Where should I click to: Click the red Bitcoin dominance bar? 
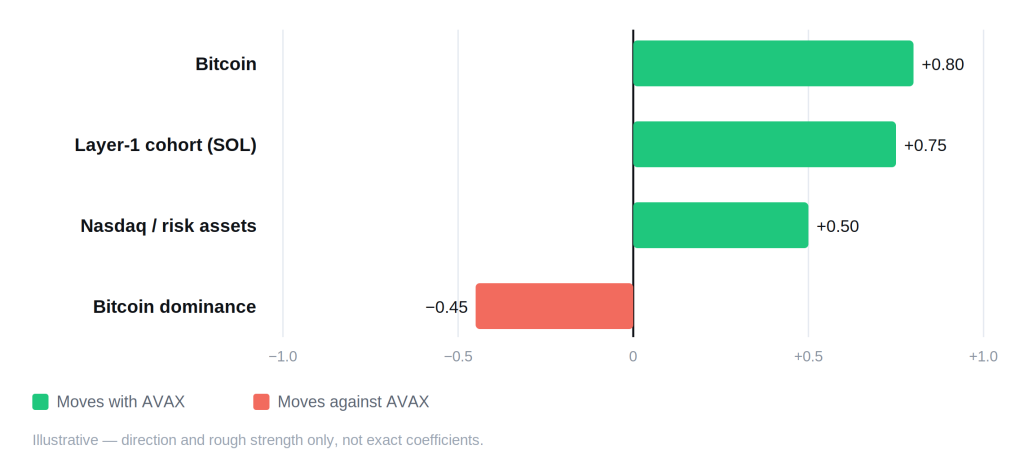point(554,306)
